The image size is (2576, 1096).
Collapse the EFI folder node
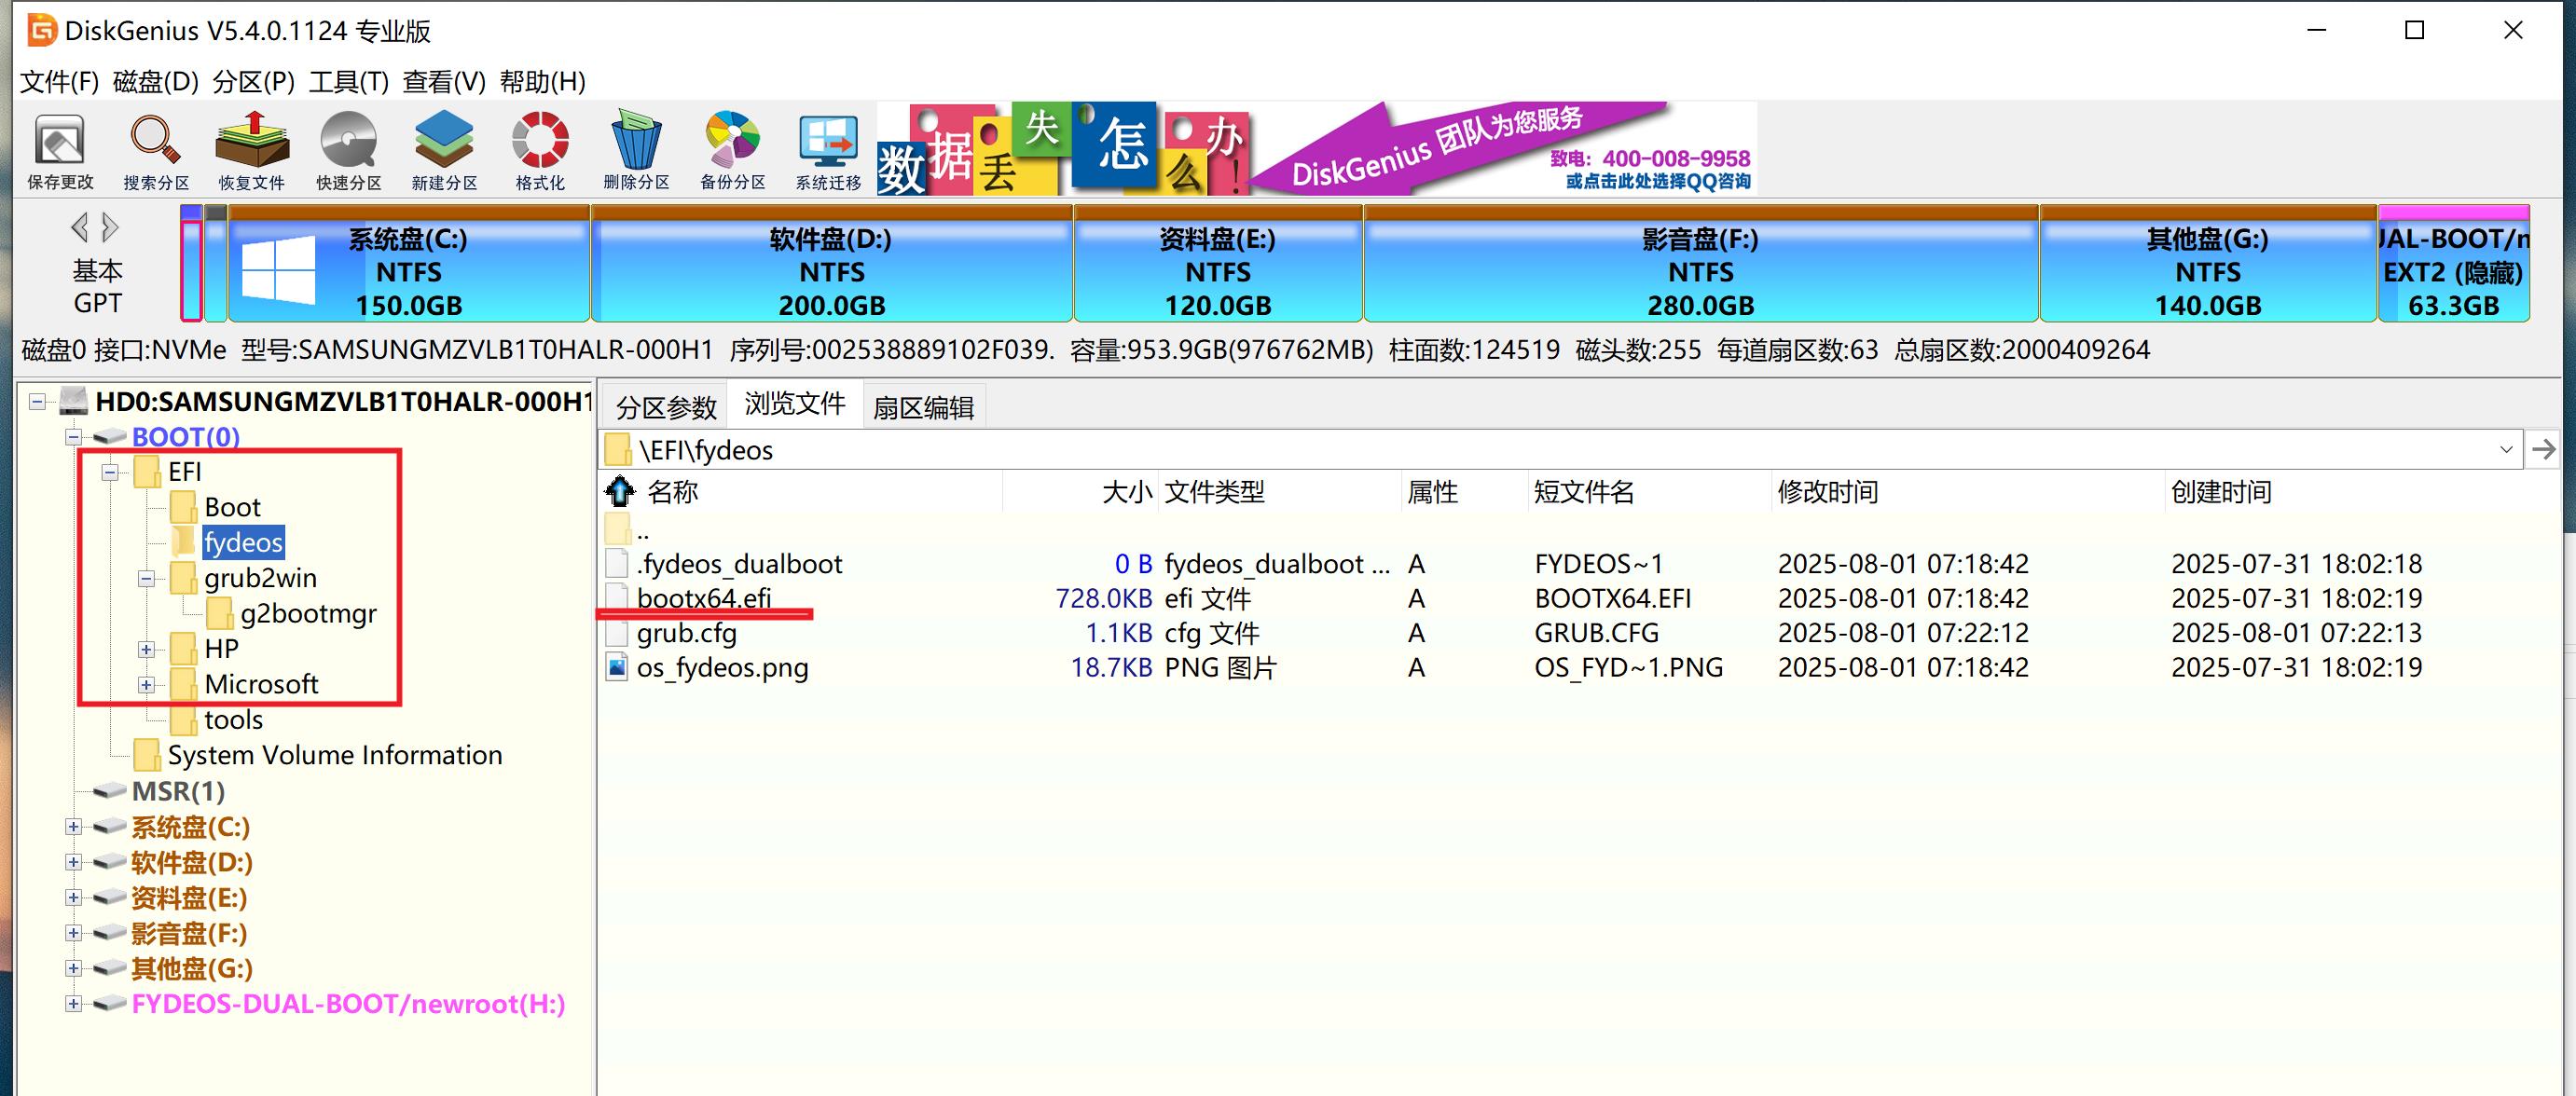110,472
